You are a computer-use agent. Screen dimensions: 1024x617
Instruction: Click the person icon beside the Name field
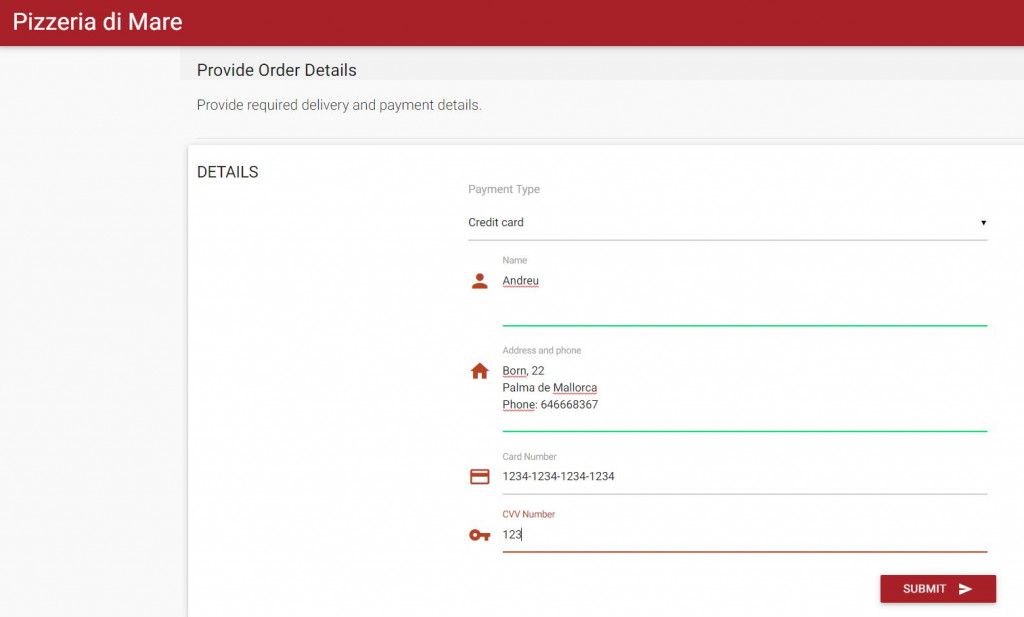click(480, 281)
